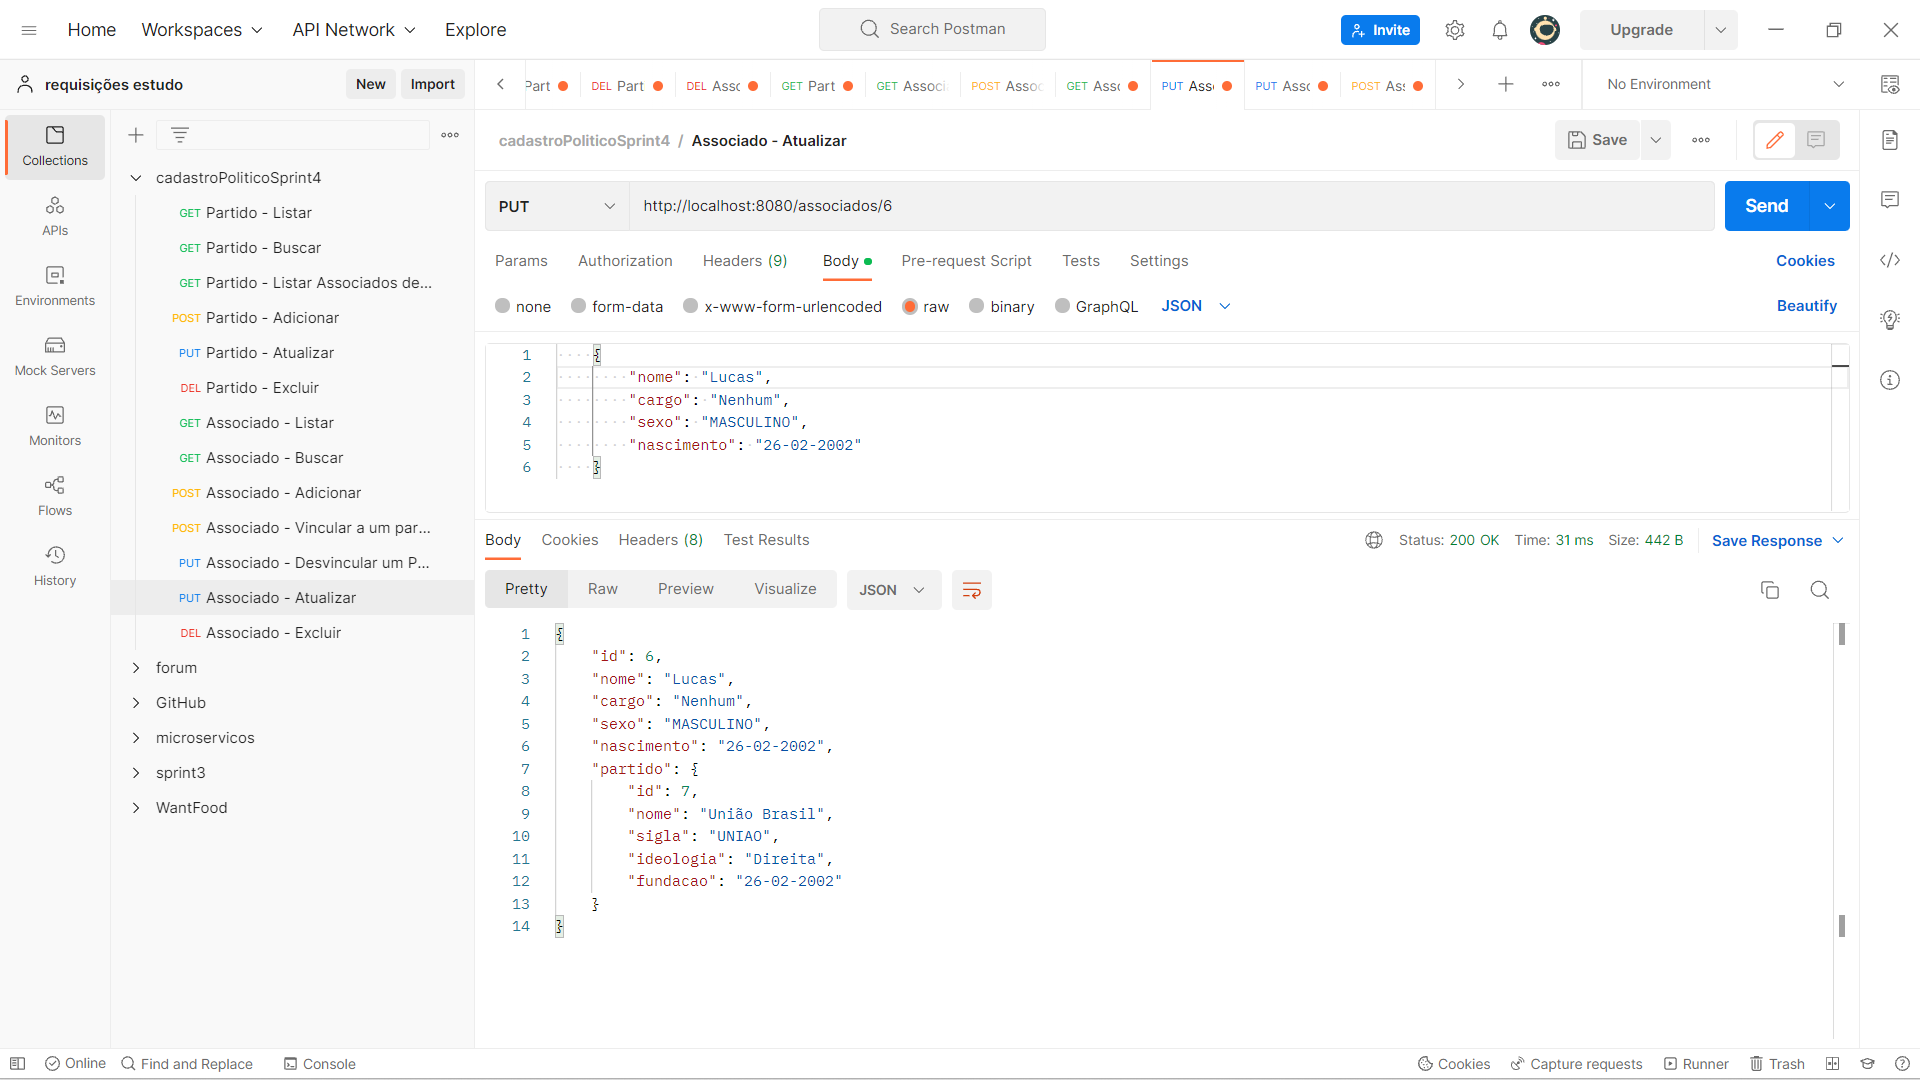Open the Flows sidebar icon
This screenshot has width=1920, height=1080.
54,494
